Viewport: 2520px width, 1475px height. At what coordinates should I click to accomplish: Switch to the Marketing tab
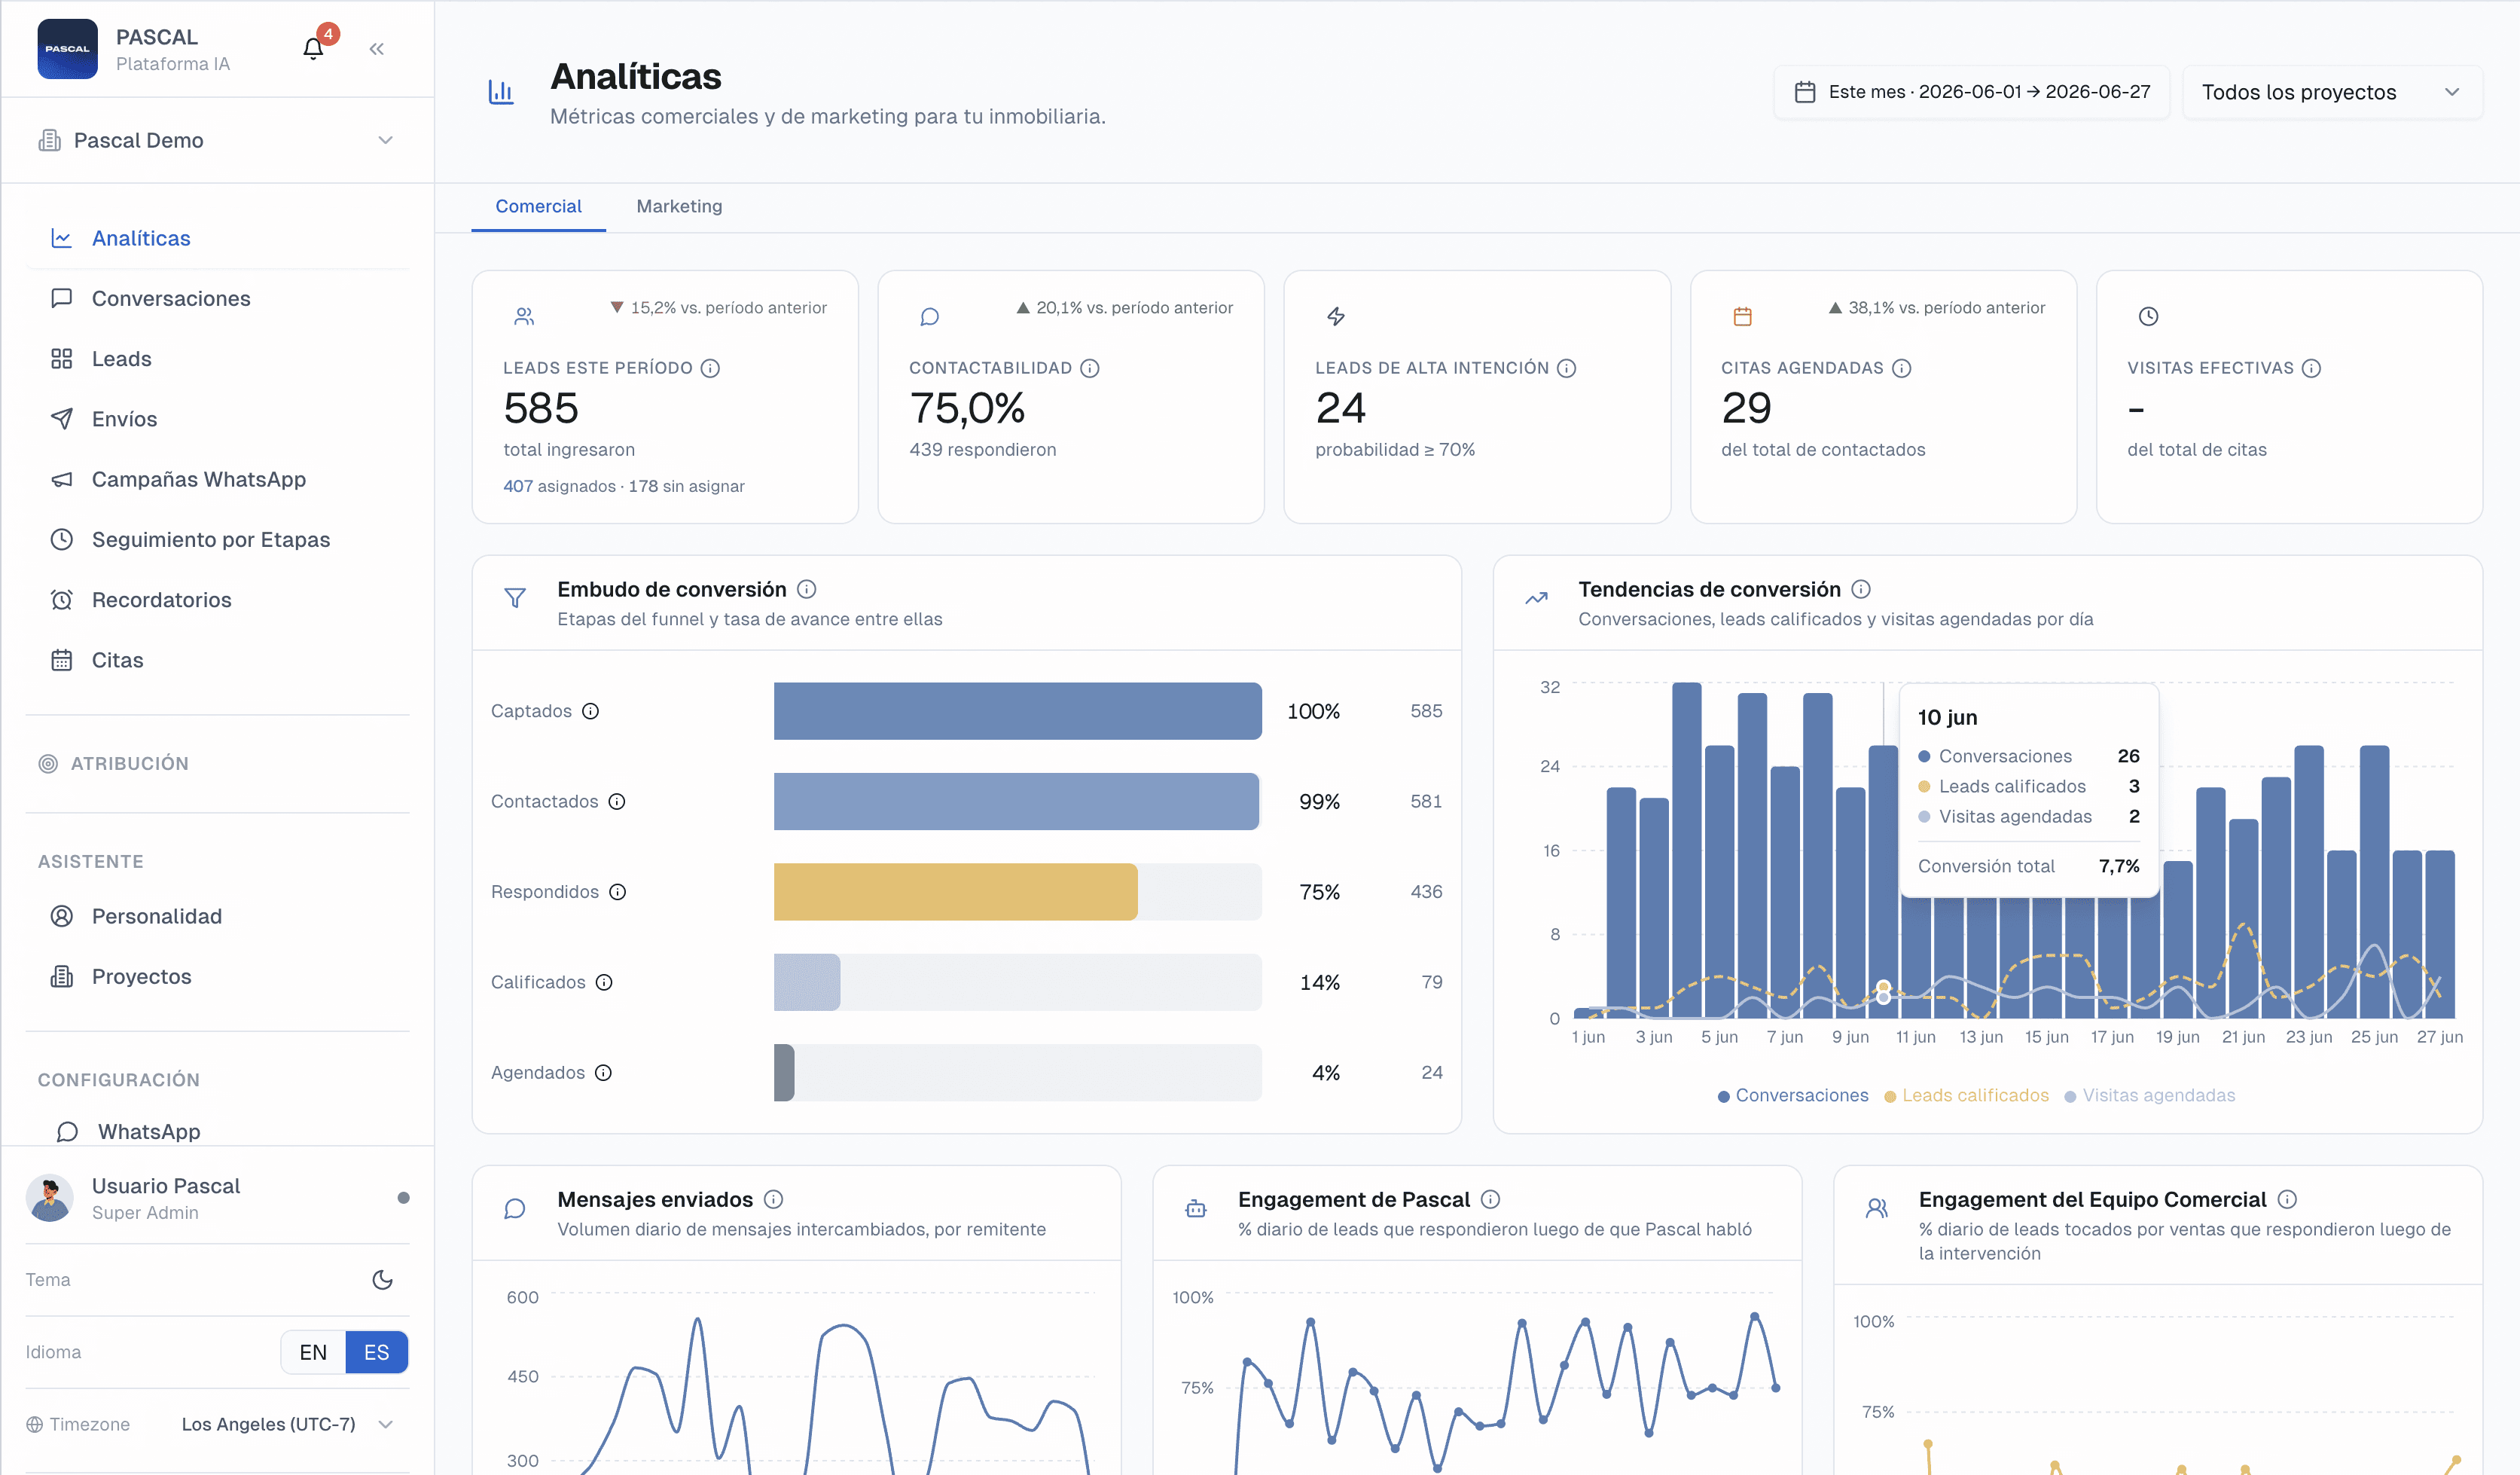tap(679, 206)
